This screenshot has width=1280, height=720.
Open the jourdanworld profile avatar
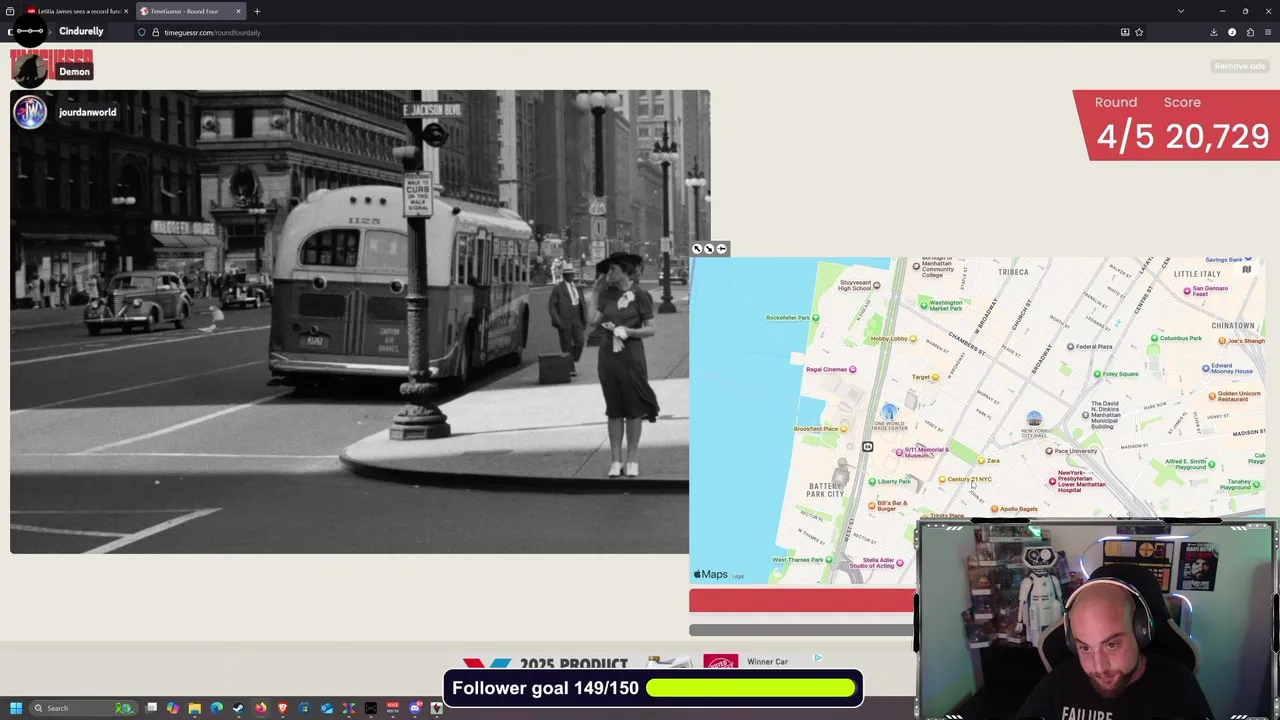(x=30, y=112)
